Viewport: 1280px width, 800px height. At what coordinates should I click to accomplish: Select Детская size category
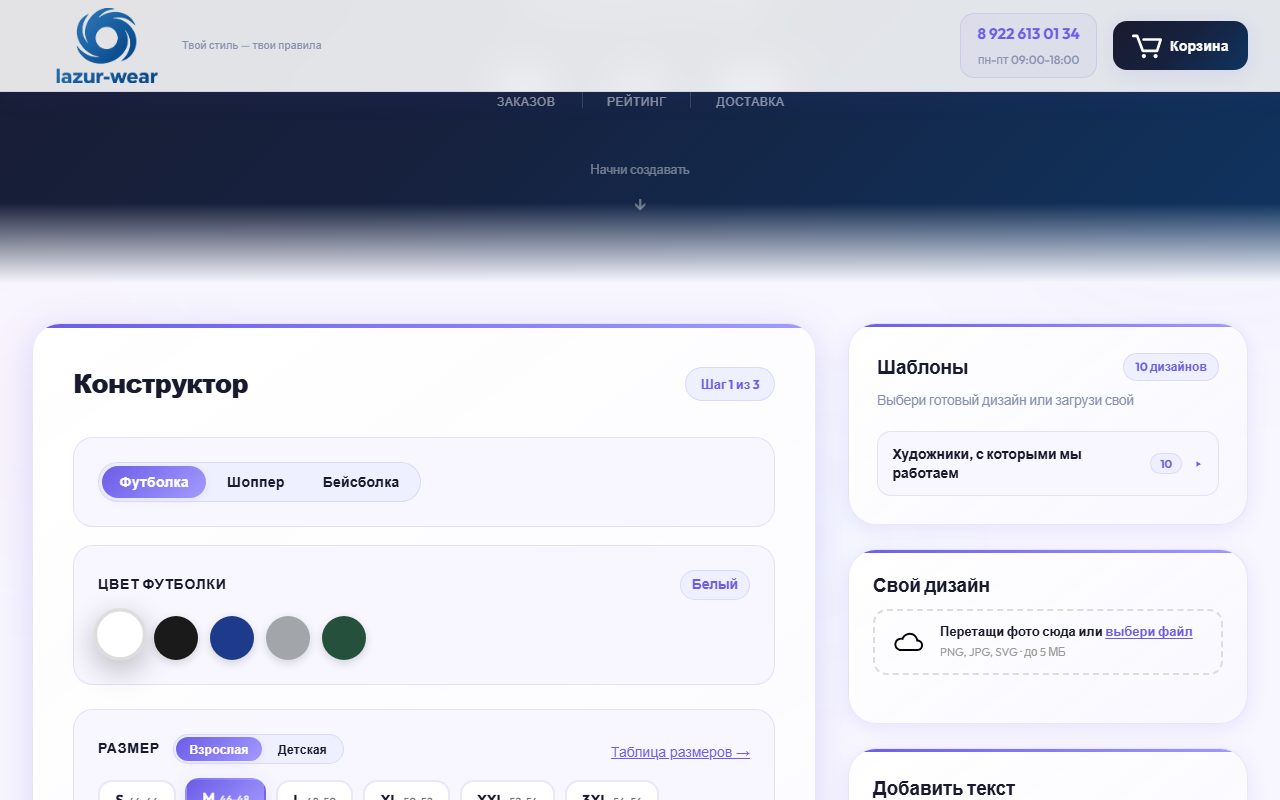click(x=302, y=749)
